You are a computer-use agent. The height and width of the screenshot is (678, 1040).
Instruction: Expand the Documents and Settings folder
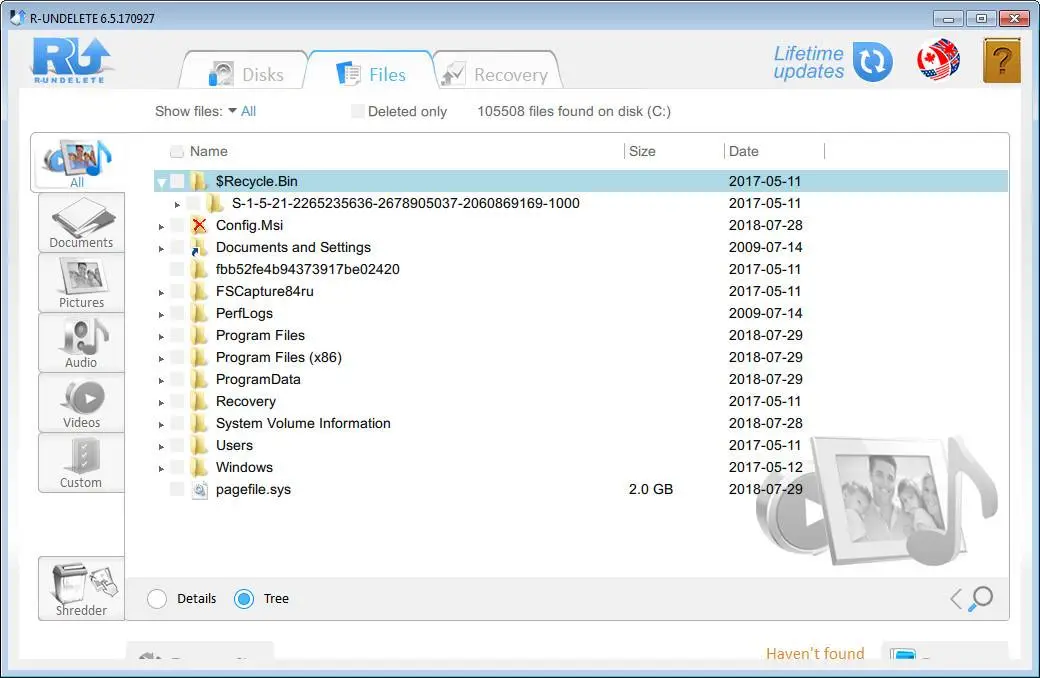[161, 248]
